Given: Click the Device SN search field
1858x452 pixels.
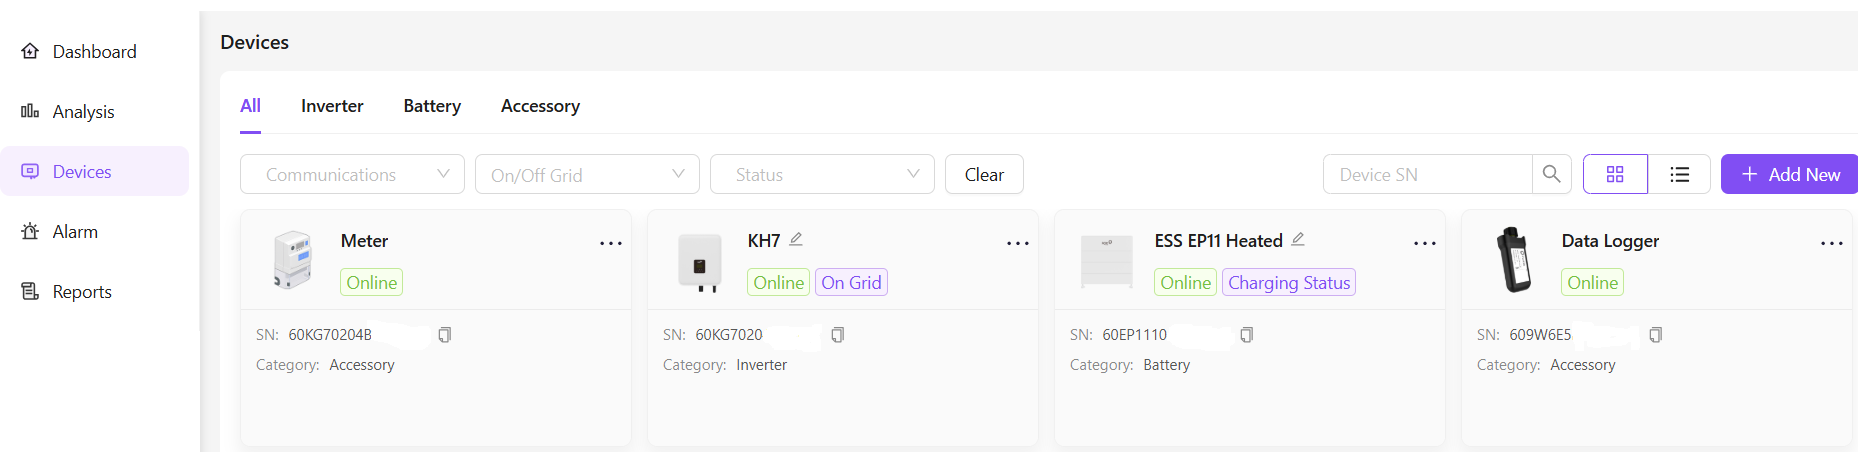Looking at the screenshot, I should pyautogui.click(x=1427, y=174).
